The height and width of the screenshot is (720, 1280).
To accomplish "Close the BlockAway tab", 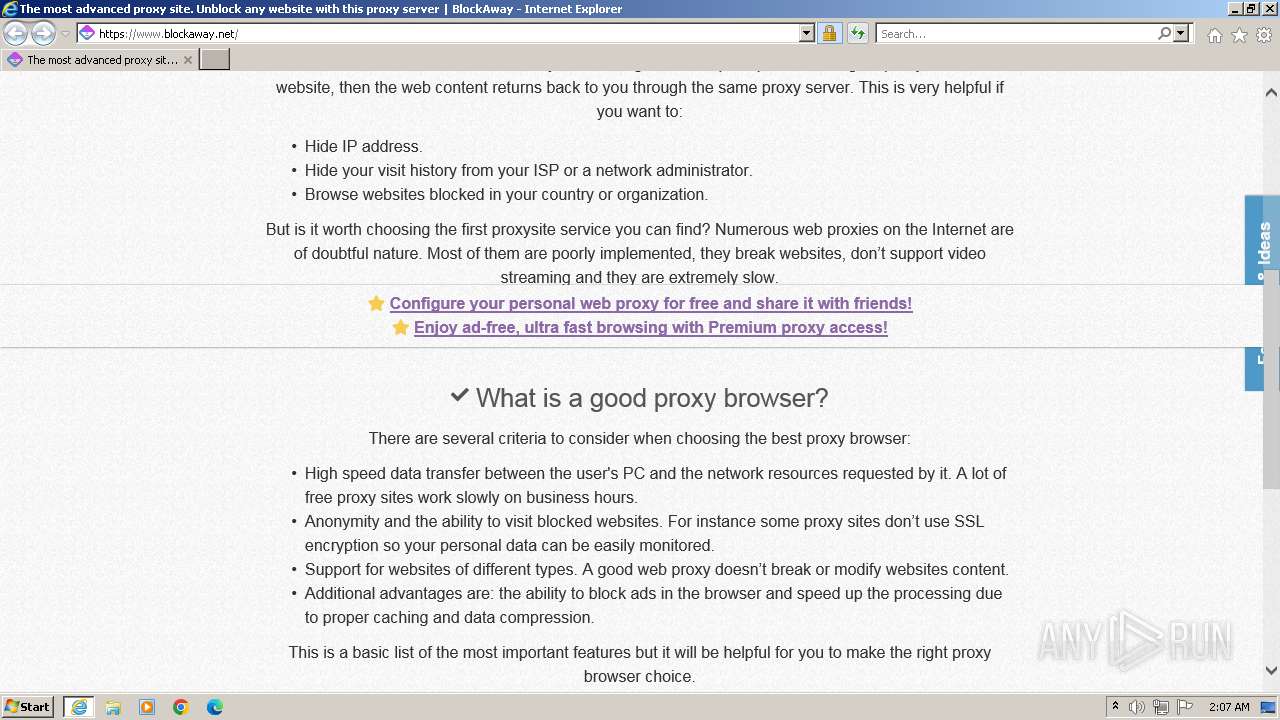I will point(187,60).
